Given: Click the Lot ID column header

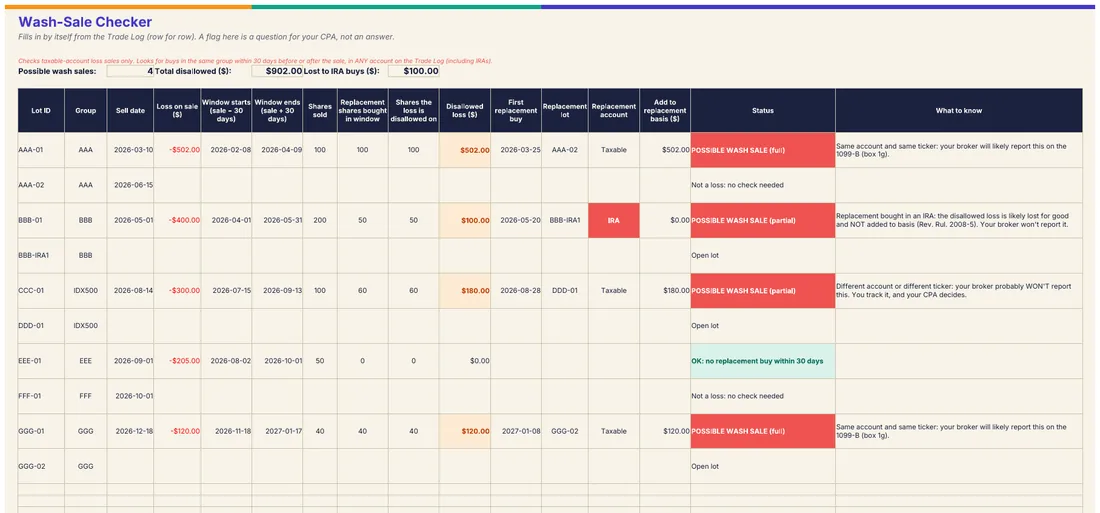Looking at the screenshot, I should pyautogui.click(x=41, y=110).
